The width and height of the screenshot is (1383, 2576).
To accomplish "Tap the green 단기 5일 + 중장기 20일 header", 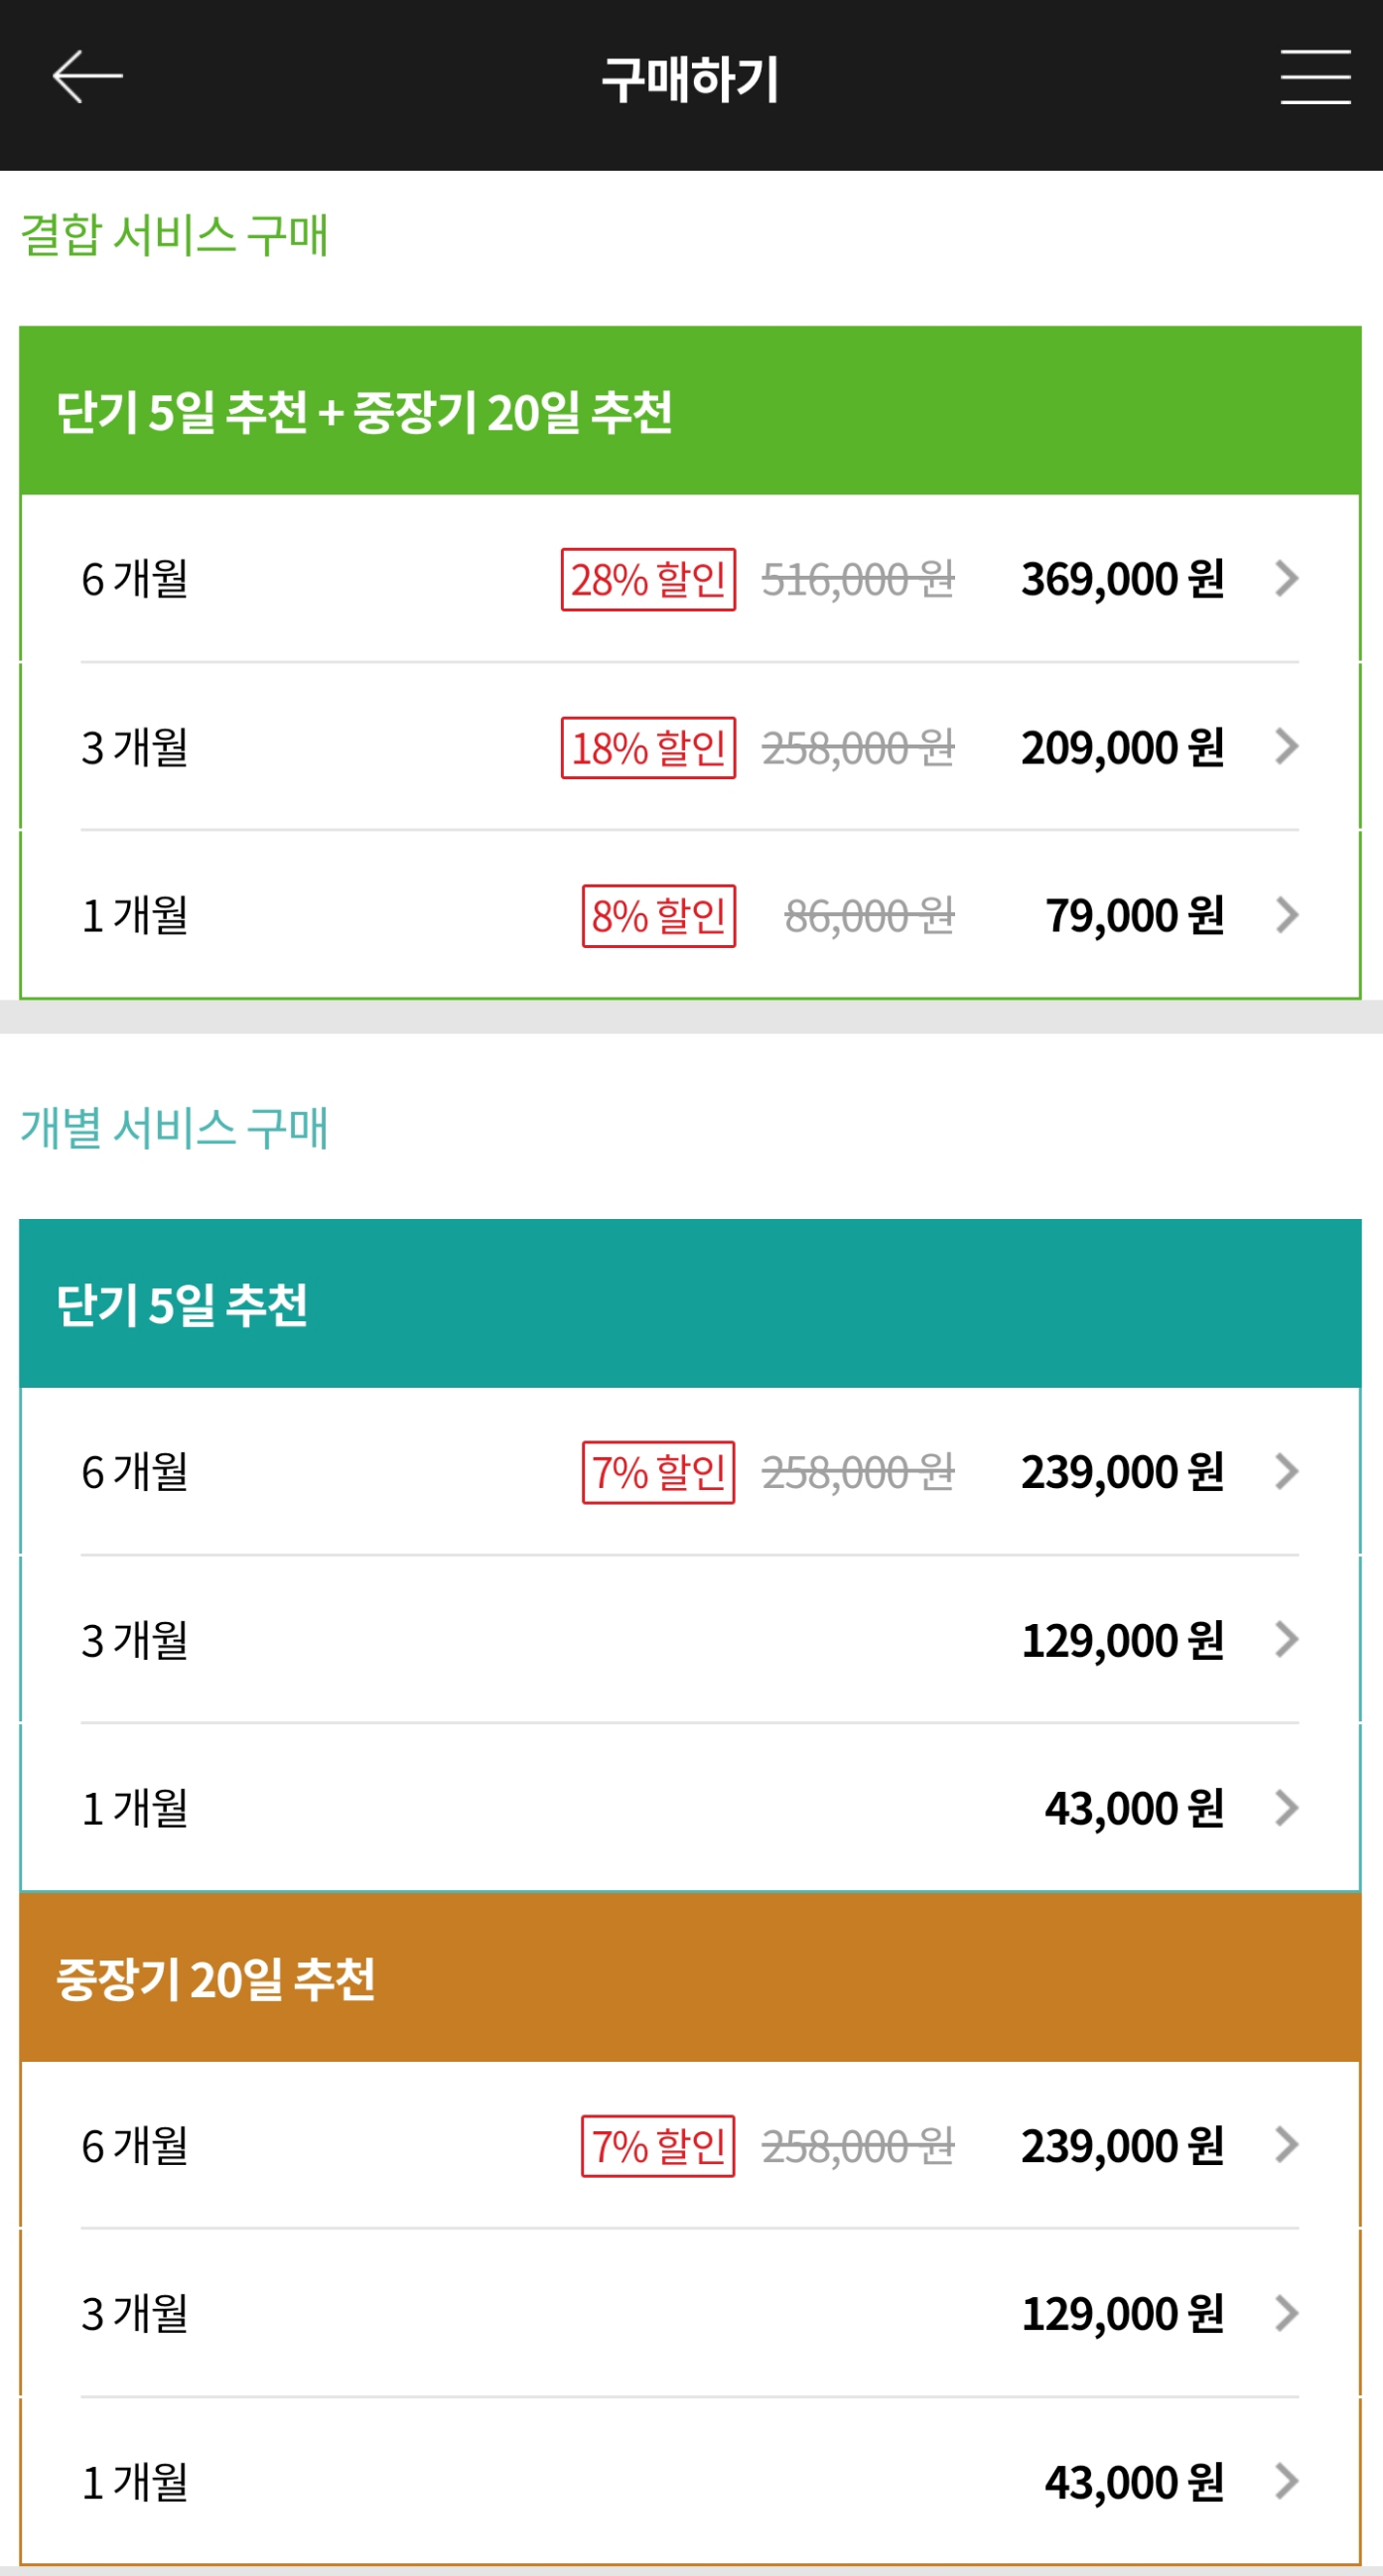I will coord(690,411).
